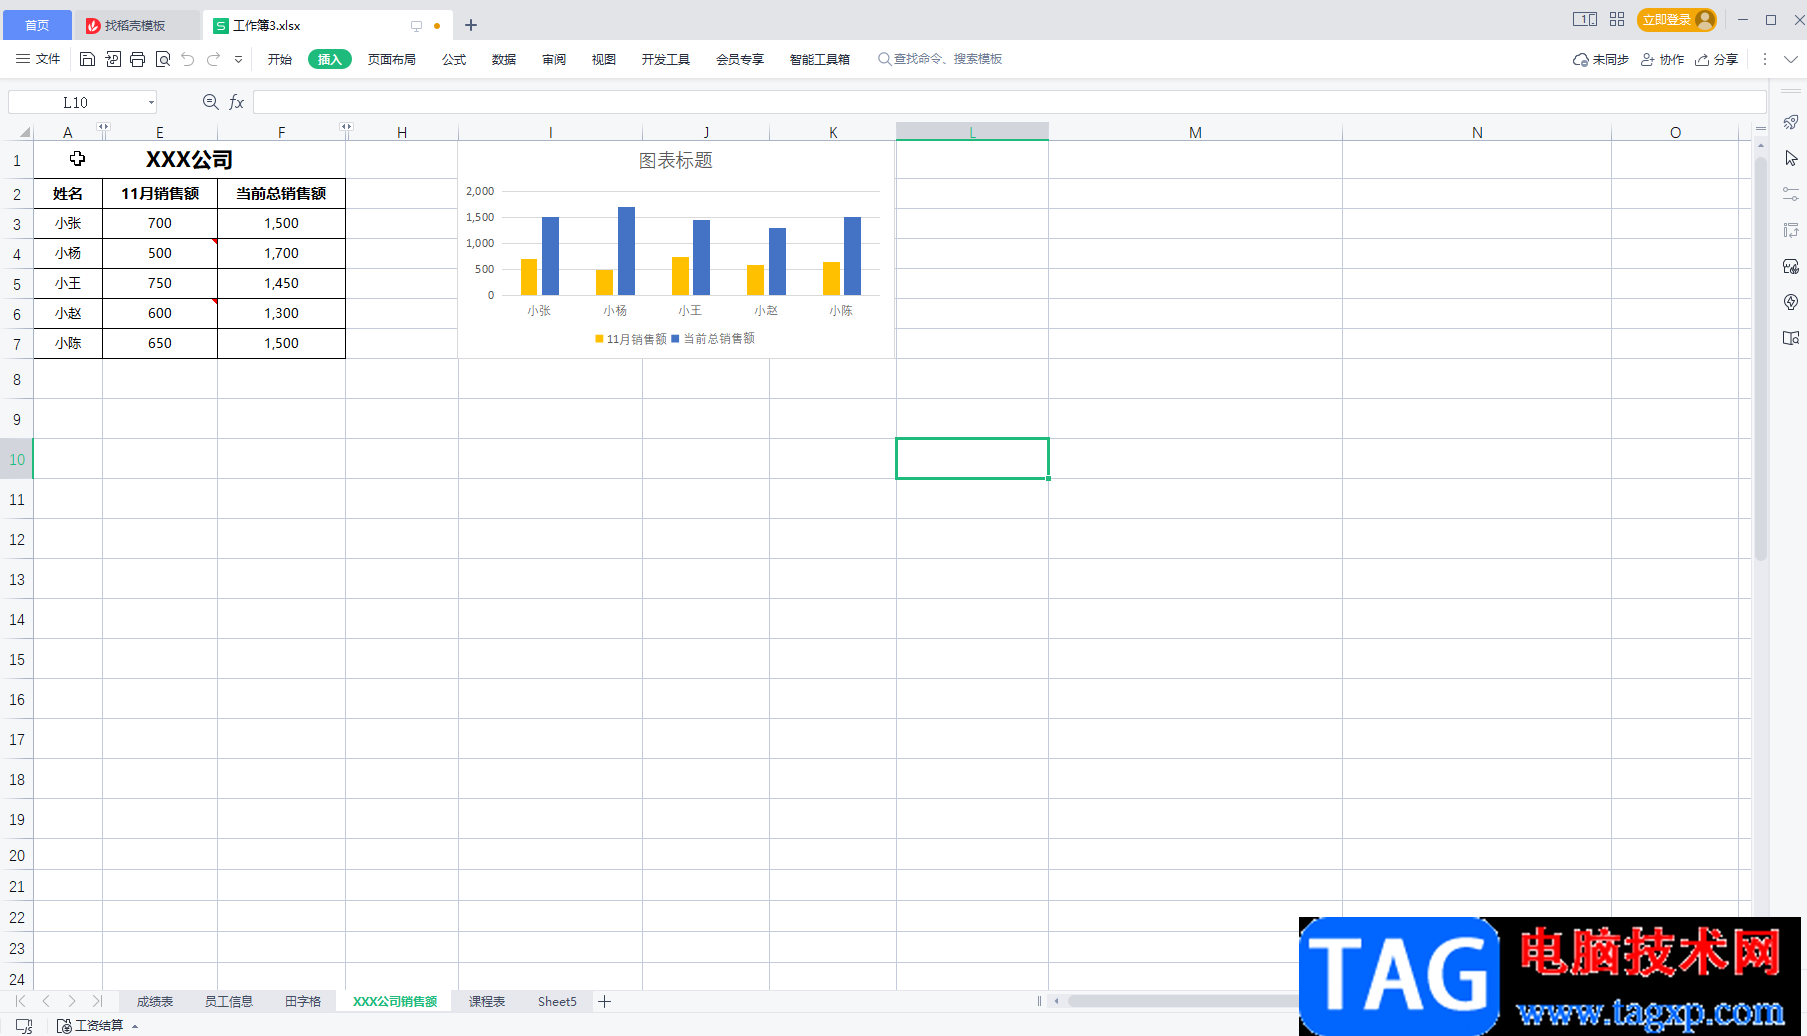Switch to the 开始 ribbon tab
1807x1036 pixels.
pos(280,59)
